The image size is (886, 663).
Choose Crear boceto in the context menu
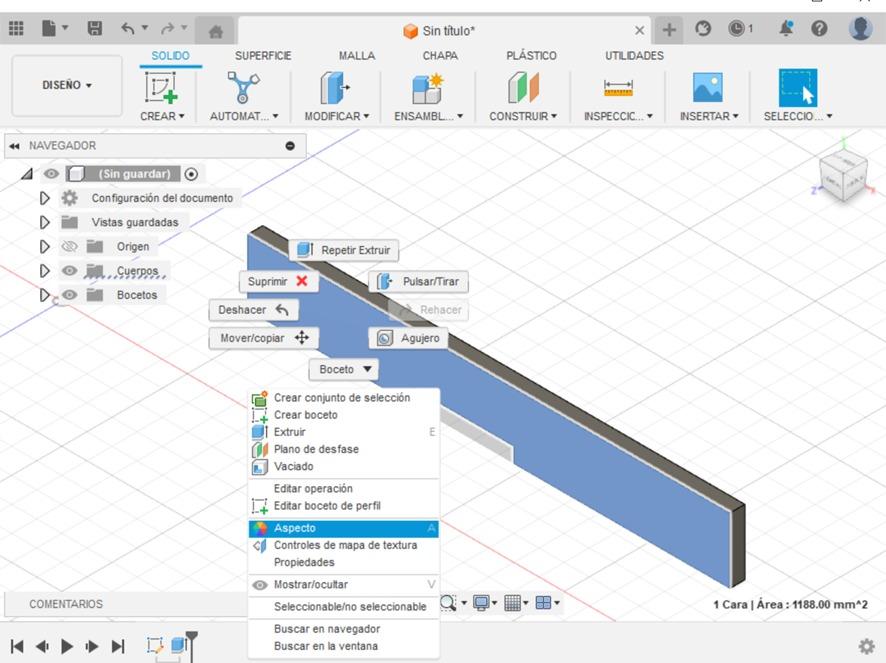click(344, 415)
